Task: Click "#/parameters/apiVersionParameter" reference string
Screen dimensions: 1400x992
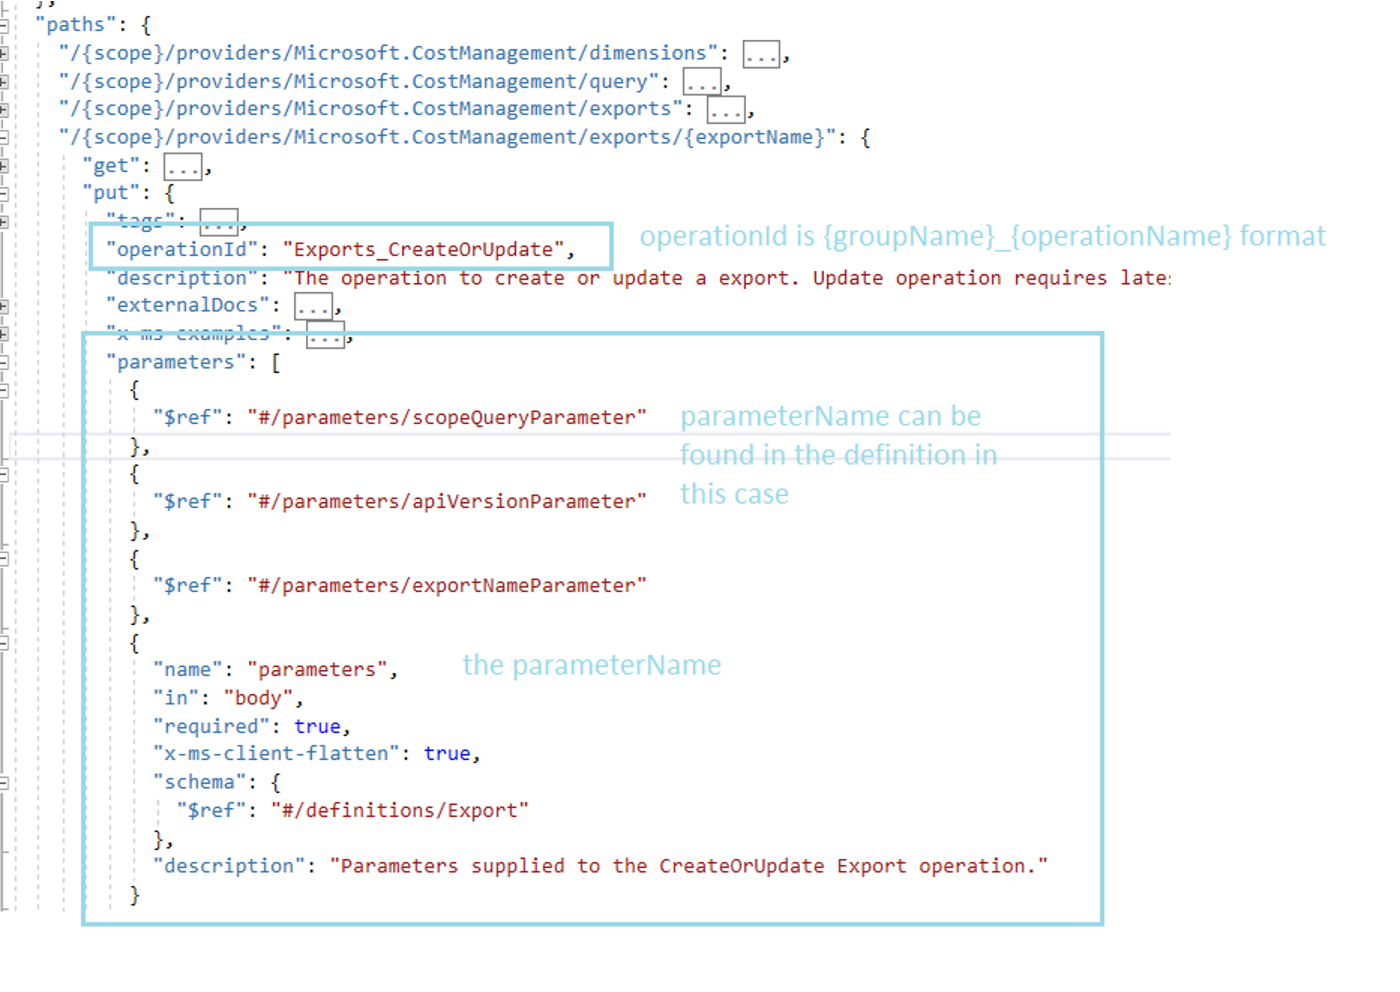Action: (447, 501)
